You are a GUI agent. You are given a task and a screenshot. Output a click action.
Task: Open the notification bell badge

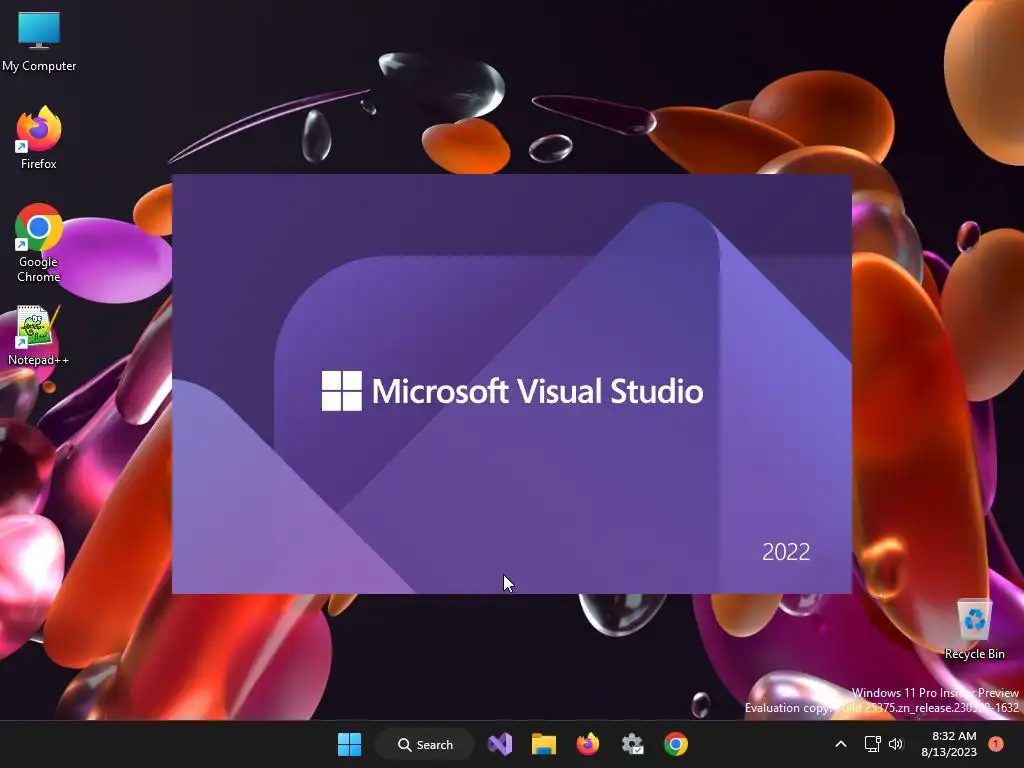pos(996,744)
